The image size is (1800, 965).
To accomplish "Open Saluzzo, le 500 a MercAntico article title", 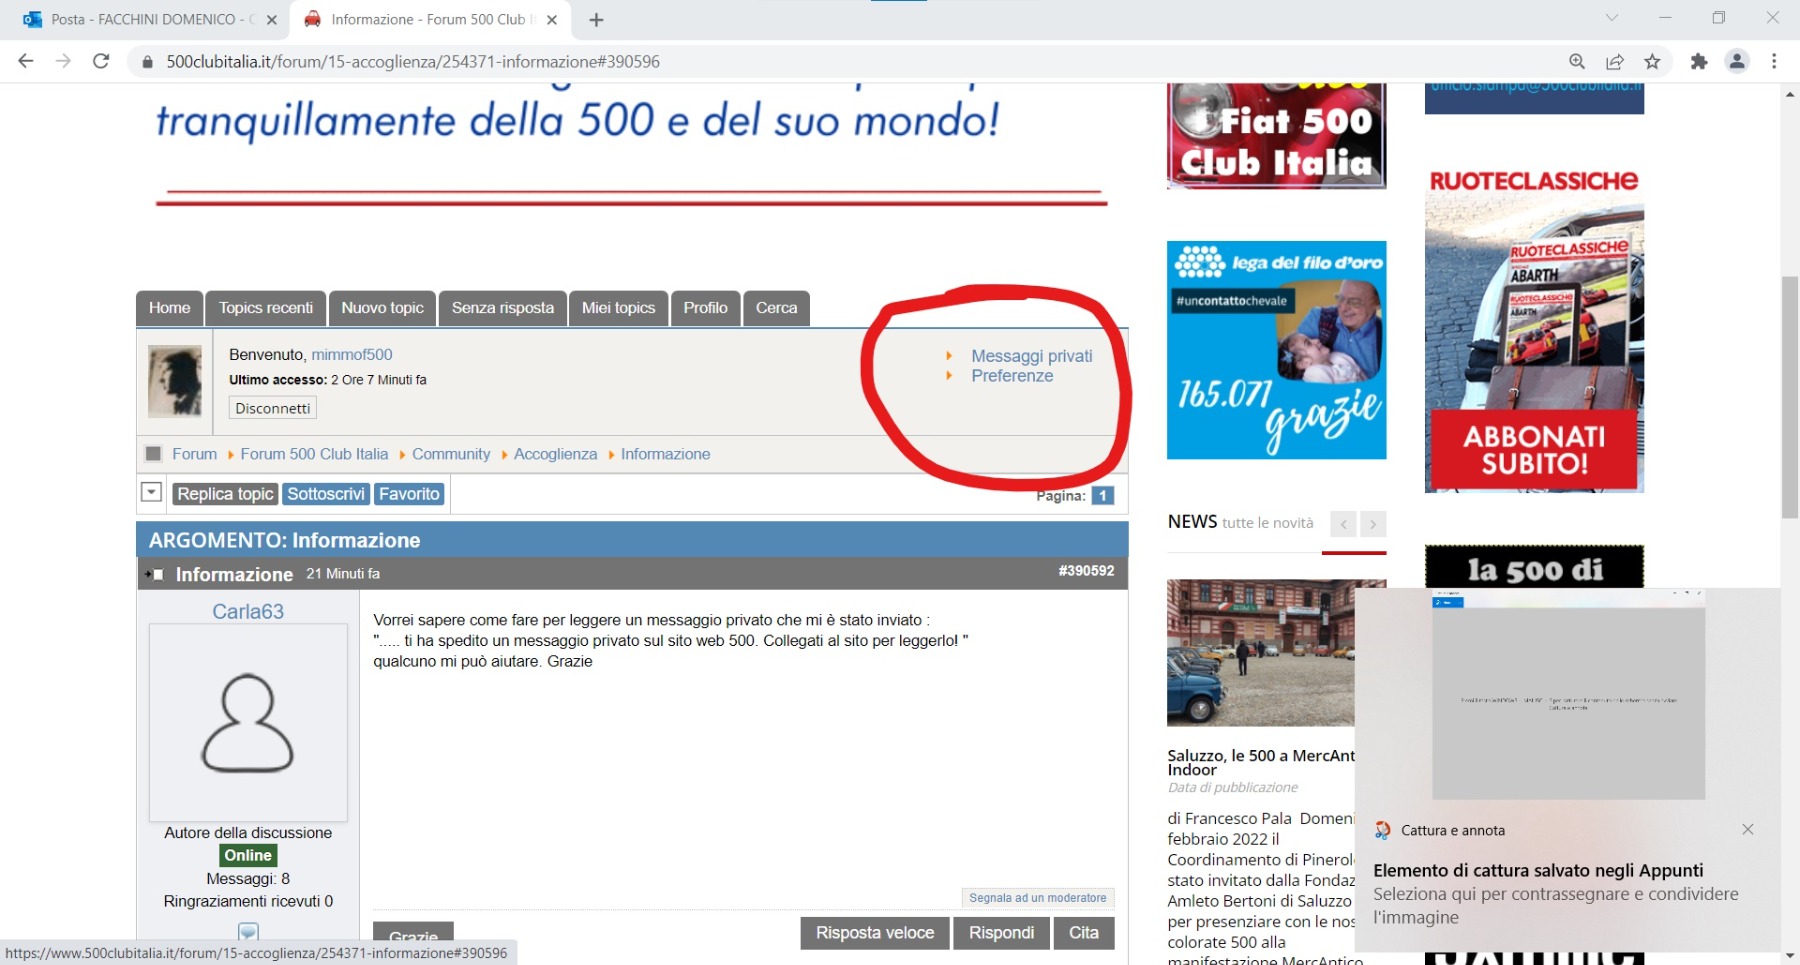I will coord(1261,762).
